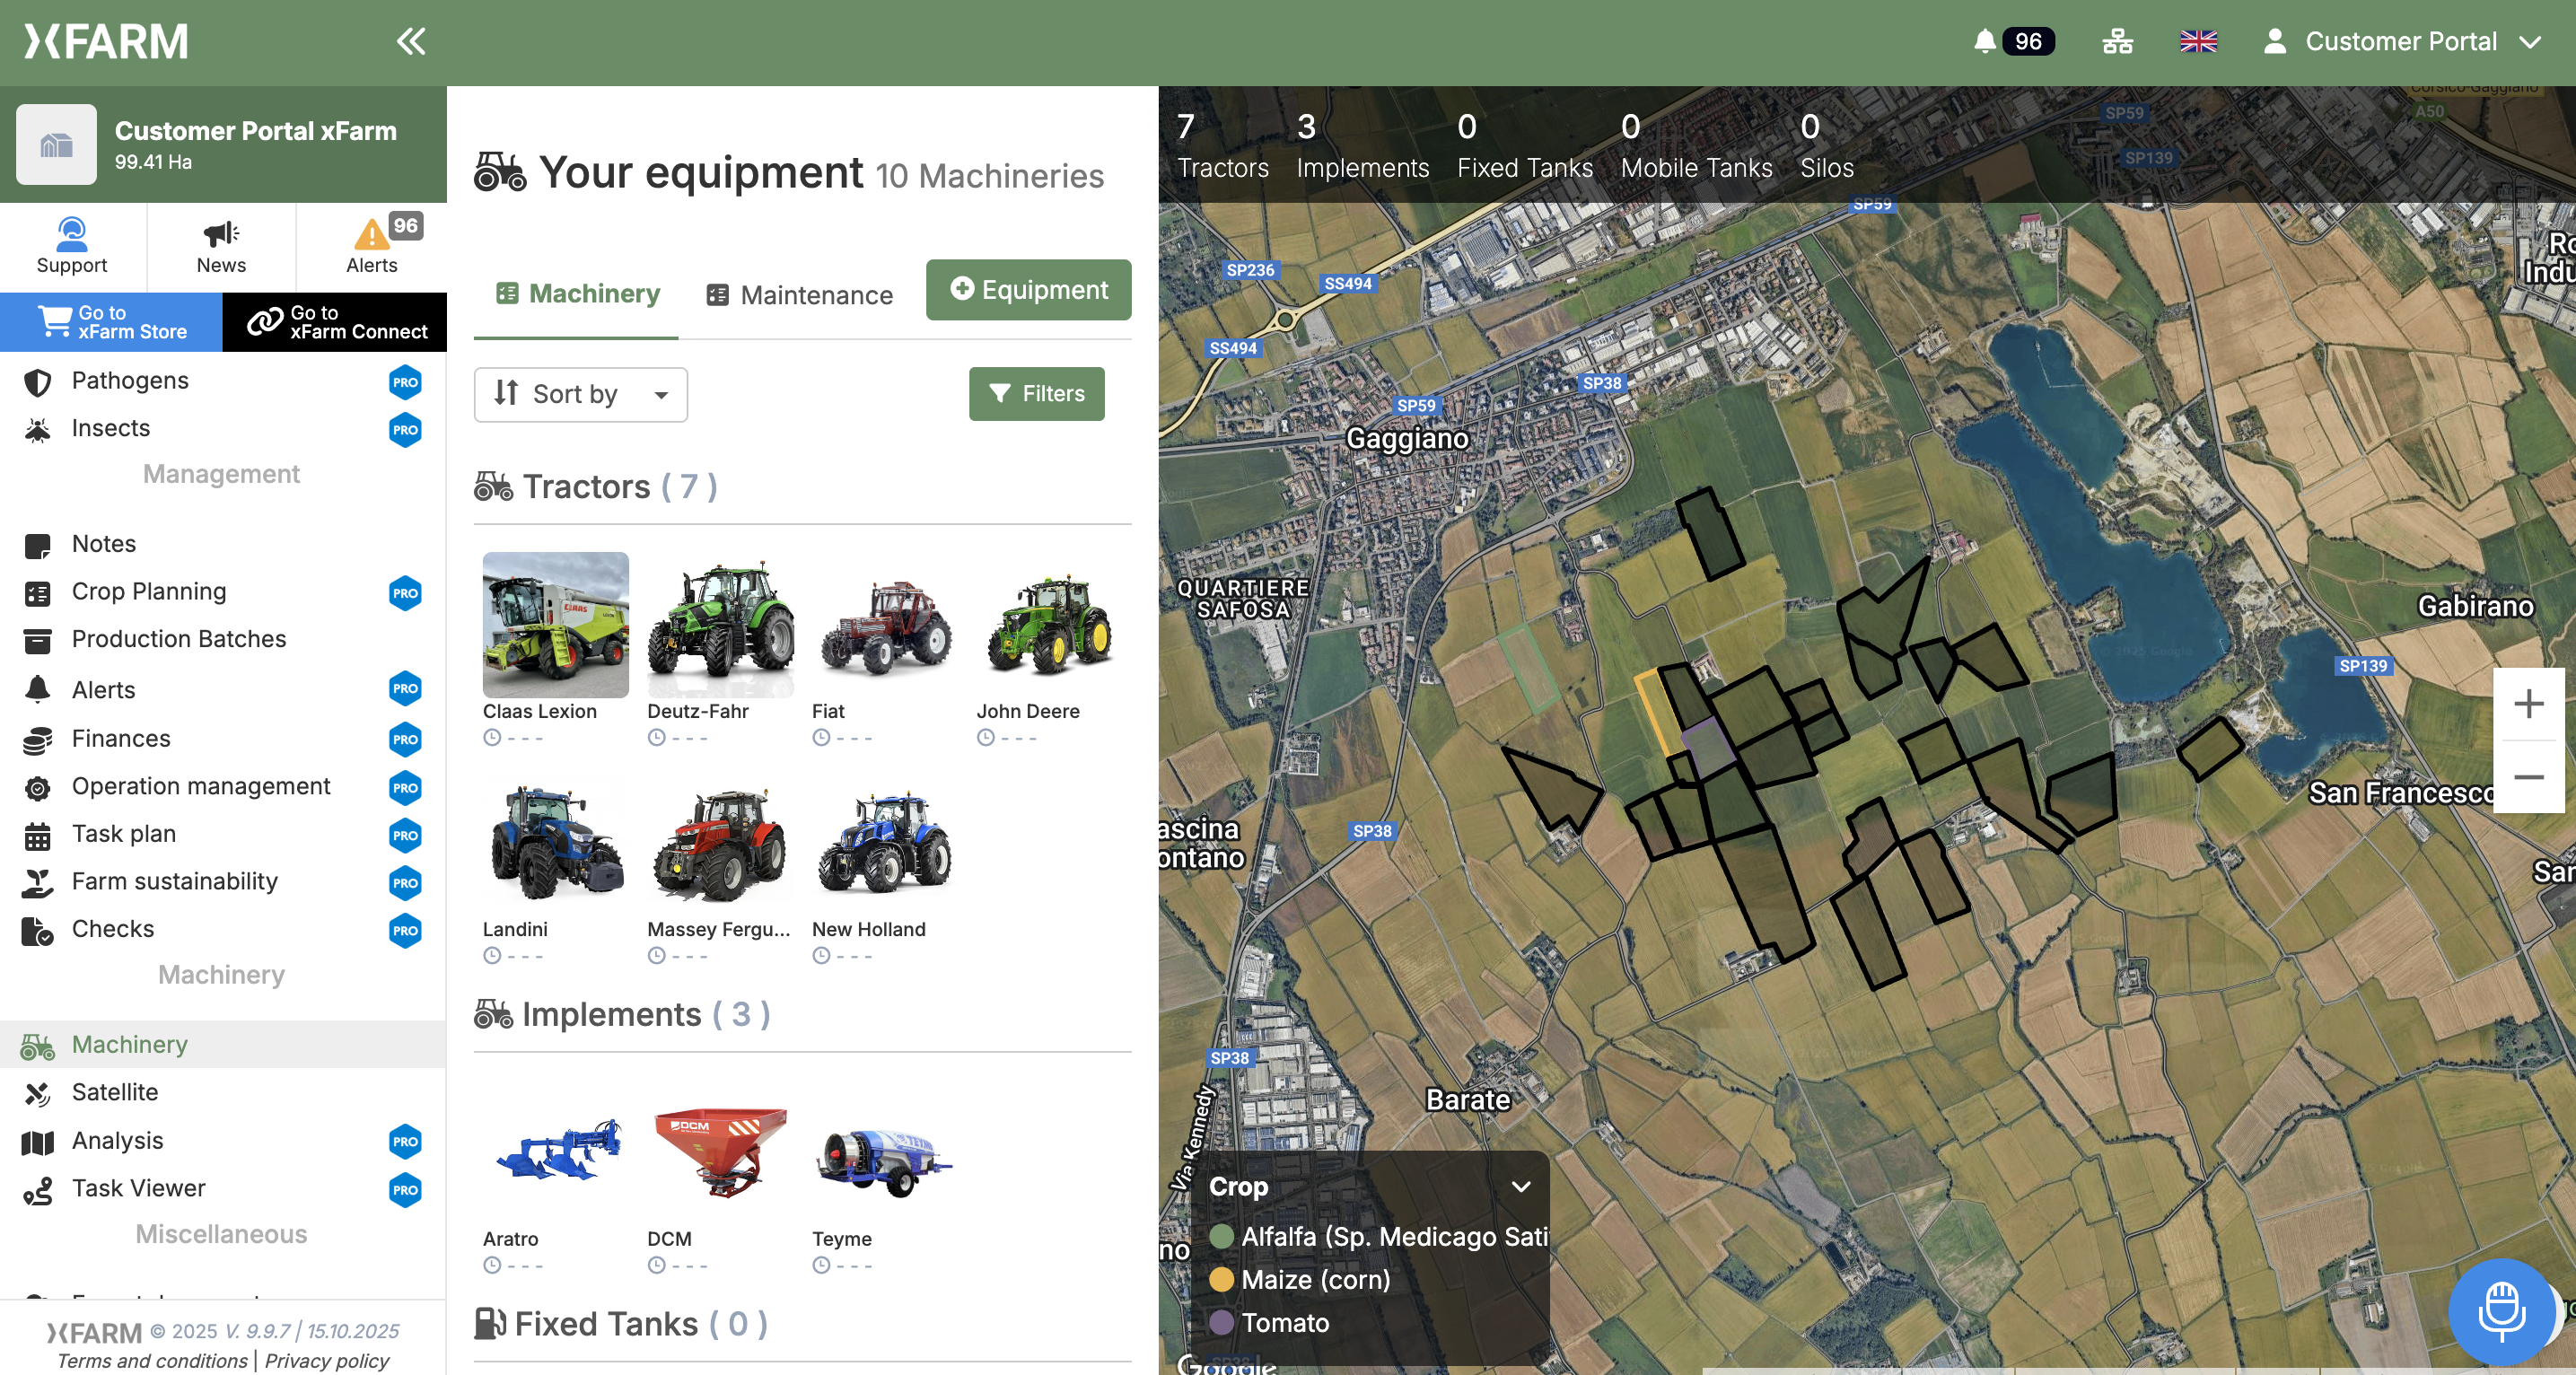Image resolution: width=2576 pixels, height=1375 pixels.
Task: Open Production Batches in the sidebar
Action: (222, 640)
